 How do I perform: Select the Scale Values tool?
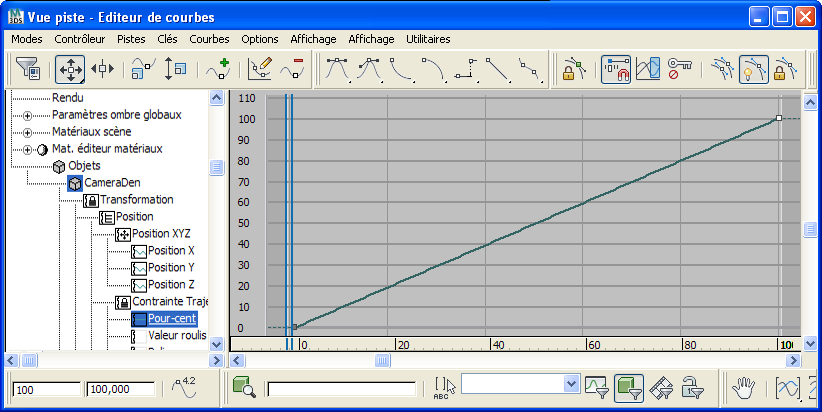click(175, 69)
